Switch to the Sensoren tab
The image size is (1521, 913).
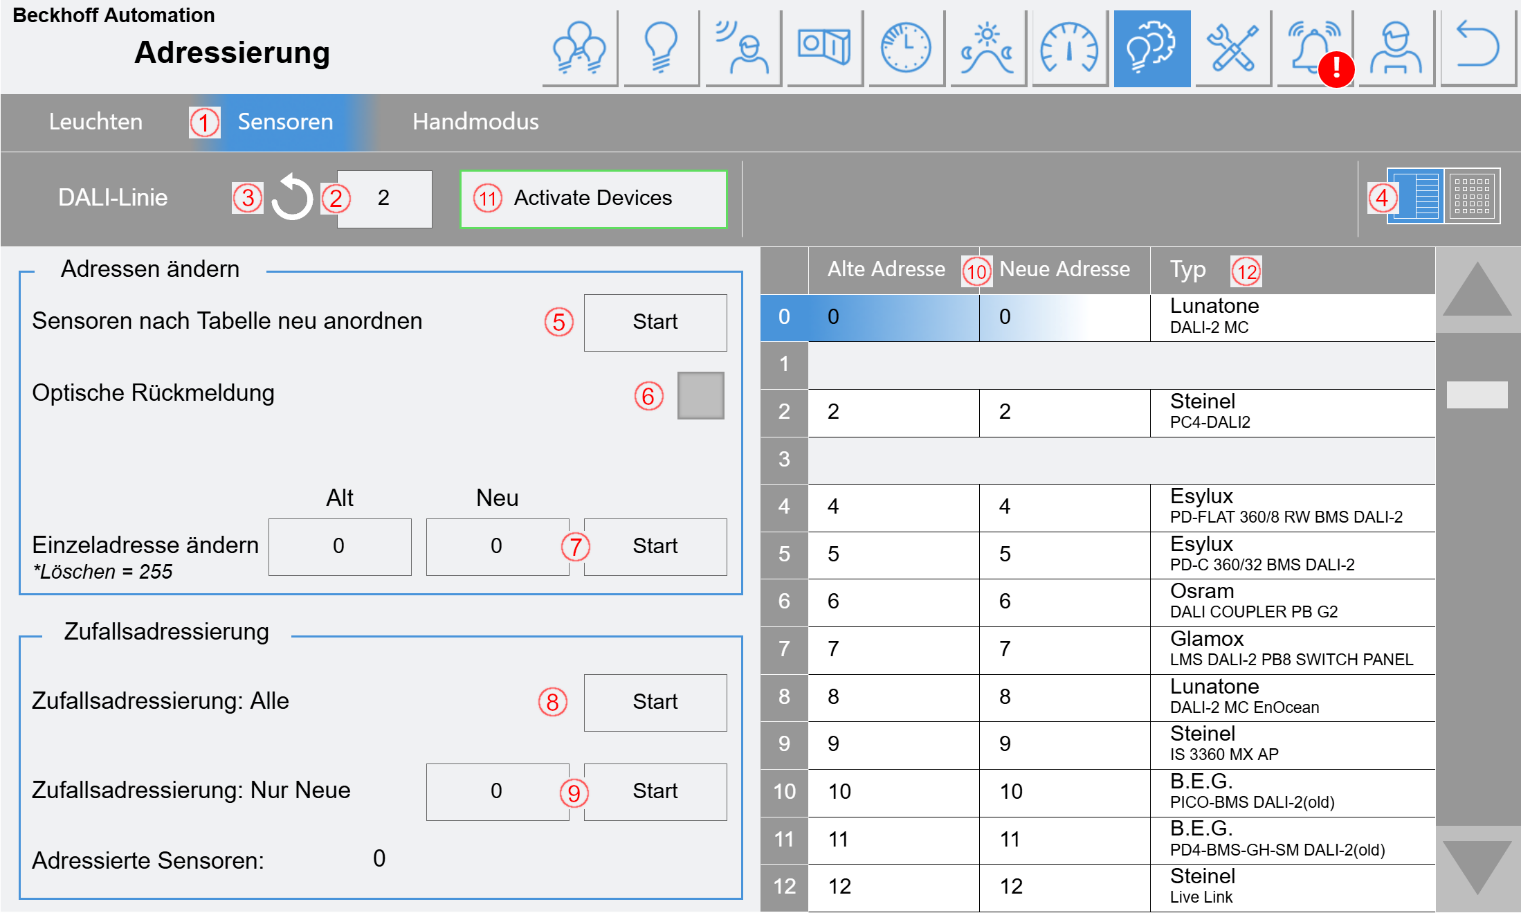pyautogui.click(x=285, y=122)
